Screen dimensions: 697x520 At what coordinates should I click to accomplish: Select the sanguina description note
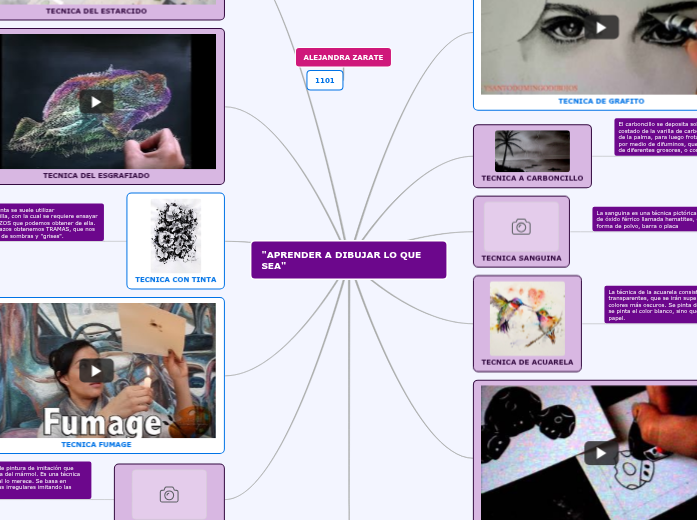pos(644,219)
